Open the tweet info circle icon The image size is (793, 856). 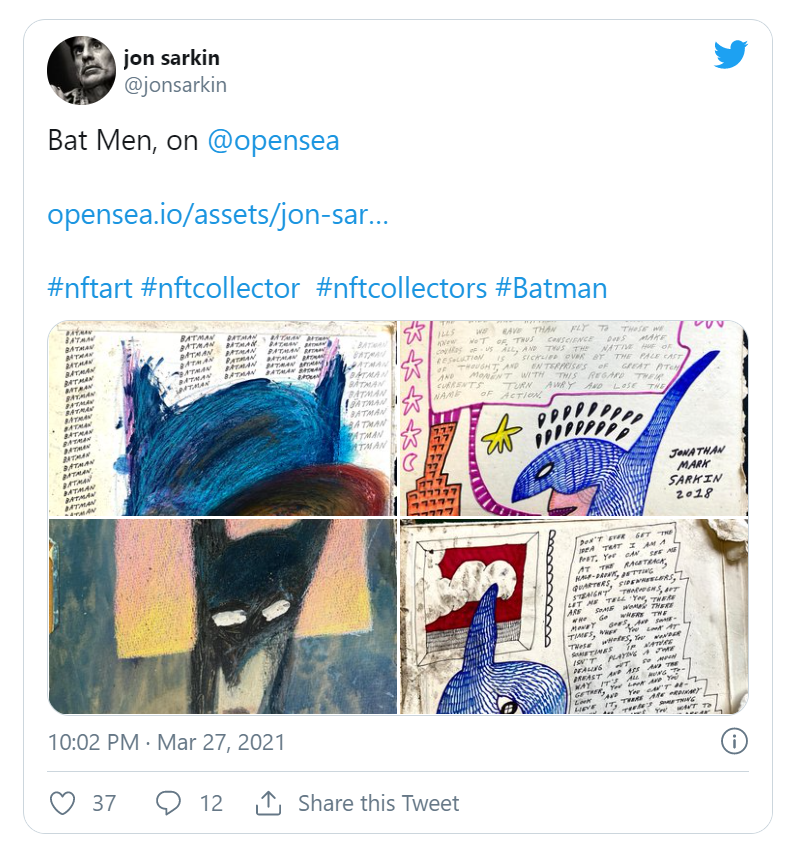[734, 741]
